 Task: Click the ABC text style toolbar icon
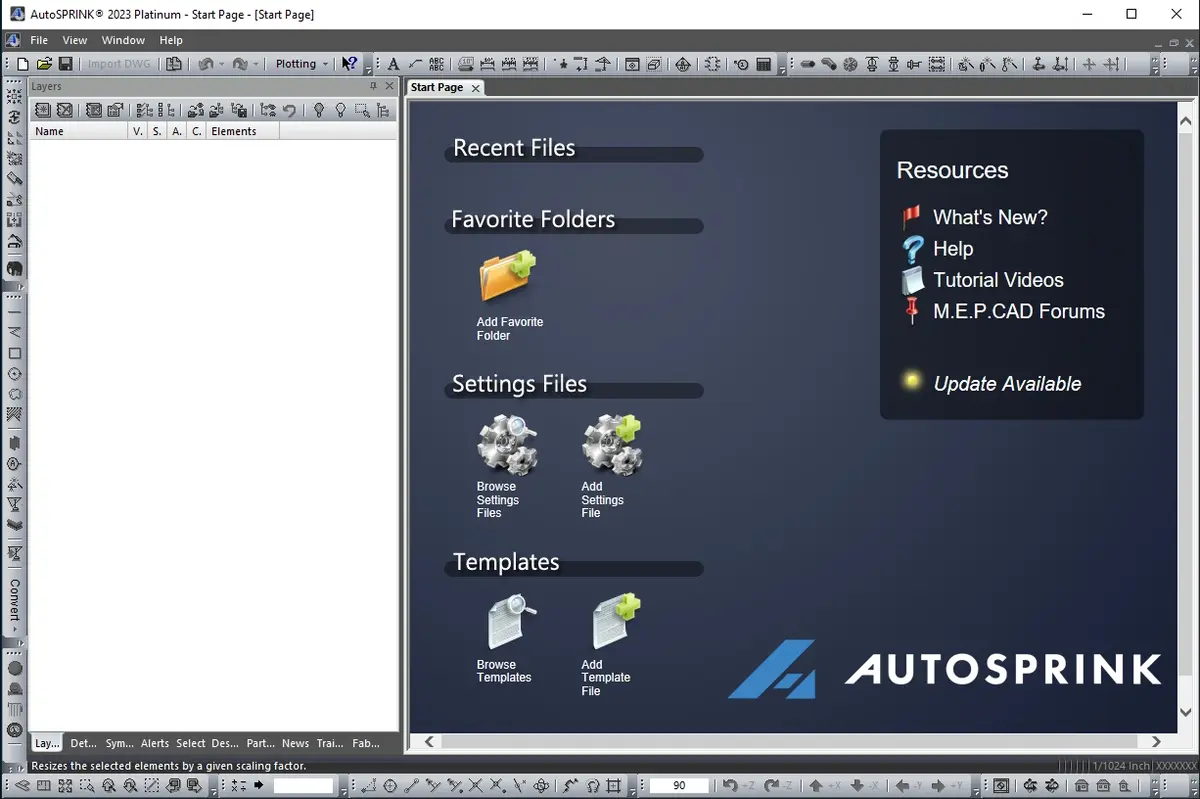pyautogui.click(x=437, y=64)
